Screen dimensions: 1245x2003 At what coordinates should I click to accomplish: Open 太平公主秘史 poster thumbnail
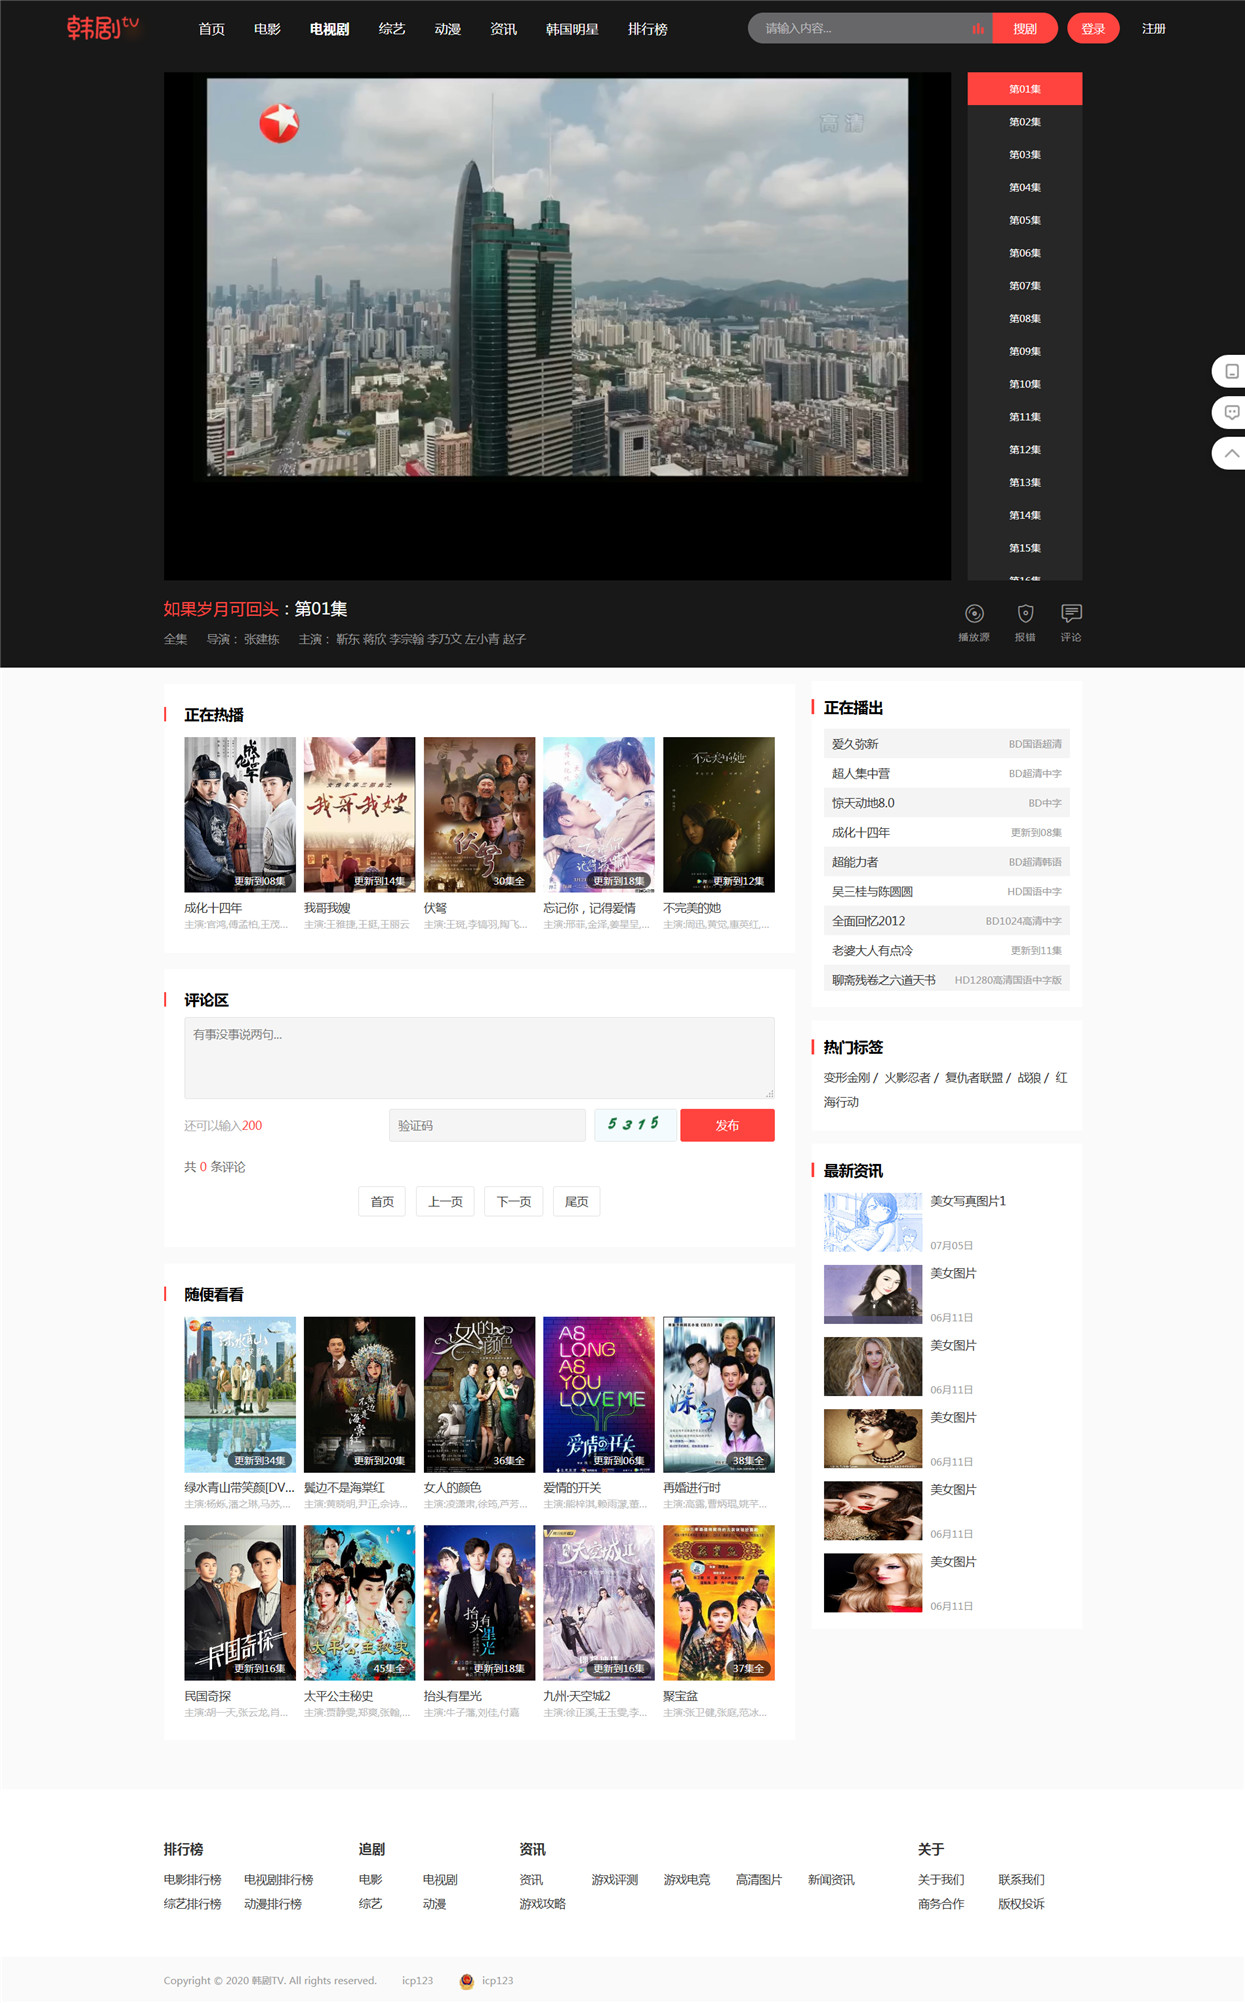pos(360,1603)
